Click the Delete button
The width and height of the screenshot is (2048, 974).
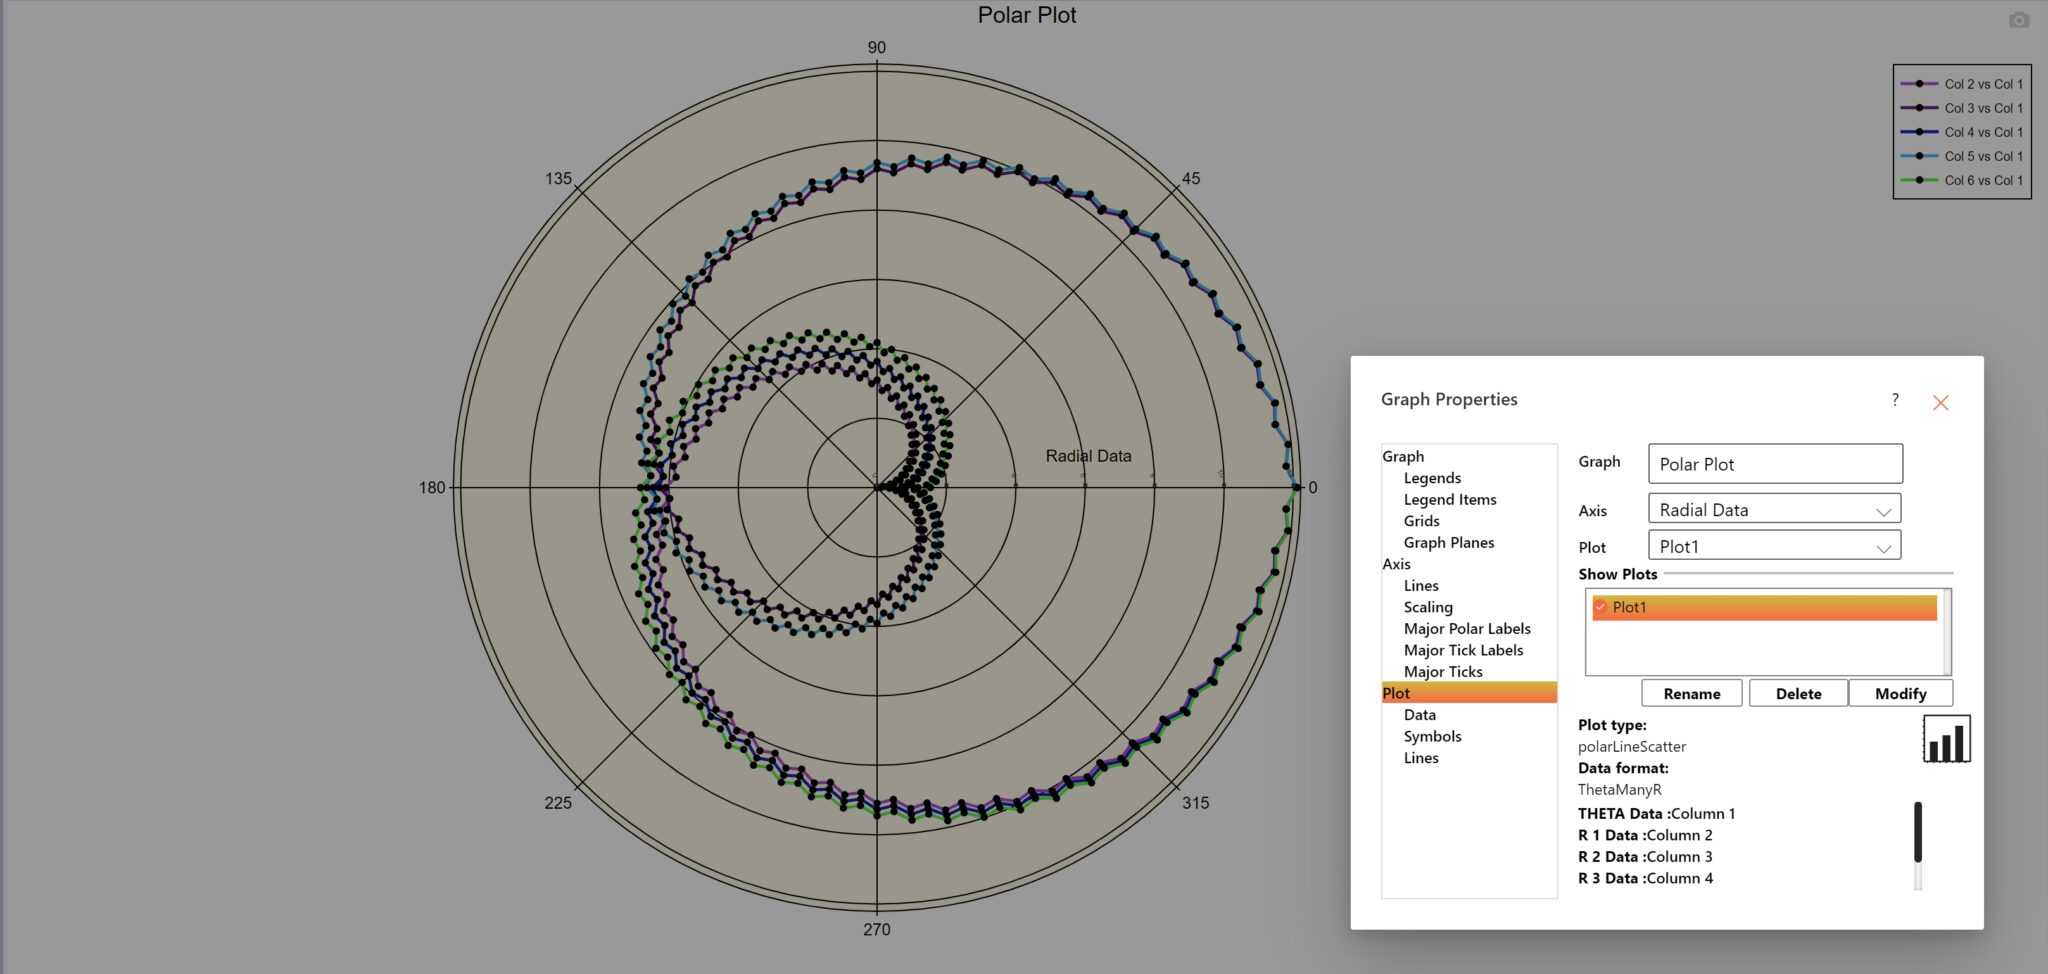[1798, 694]
